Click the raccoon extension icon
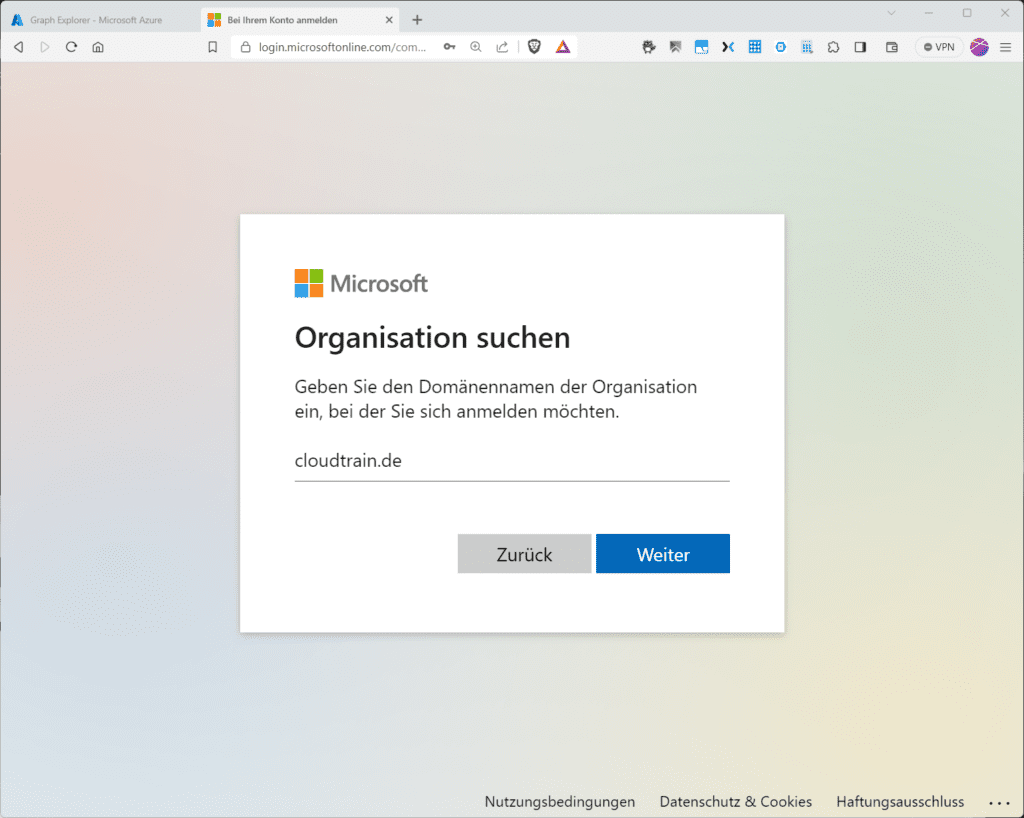Screen dimensions: 1024x818 click(x=648, y=47)
